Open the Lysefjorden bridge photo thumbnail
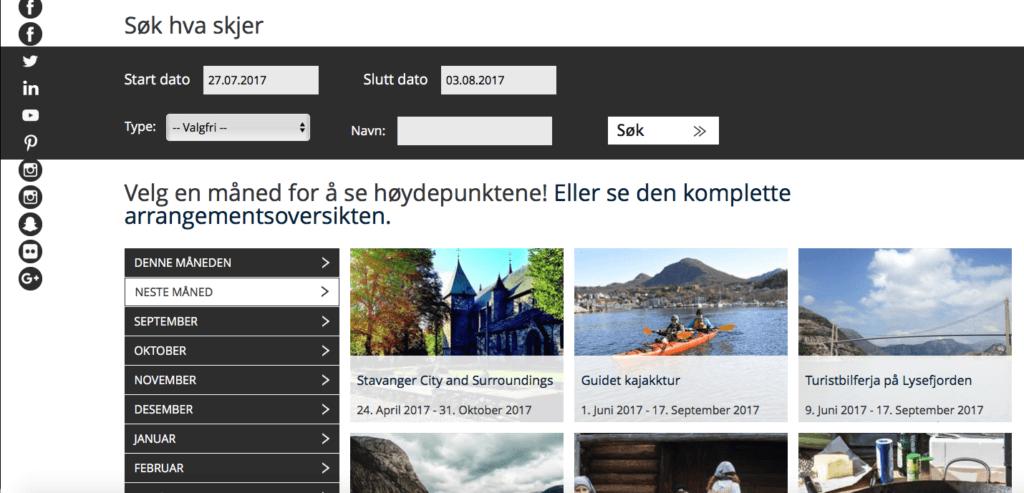The height and width of the screenshot is (493, 1024). [904, 302]
